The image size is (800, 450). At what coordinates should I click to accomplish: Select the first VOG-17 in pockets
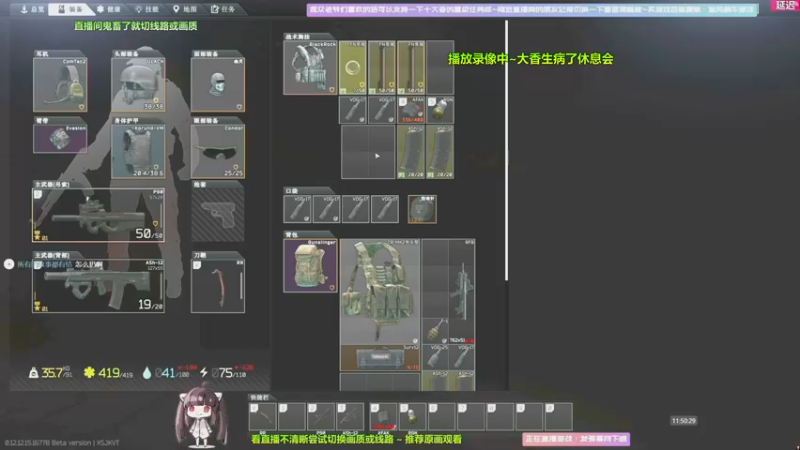(297, 209)
